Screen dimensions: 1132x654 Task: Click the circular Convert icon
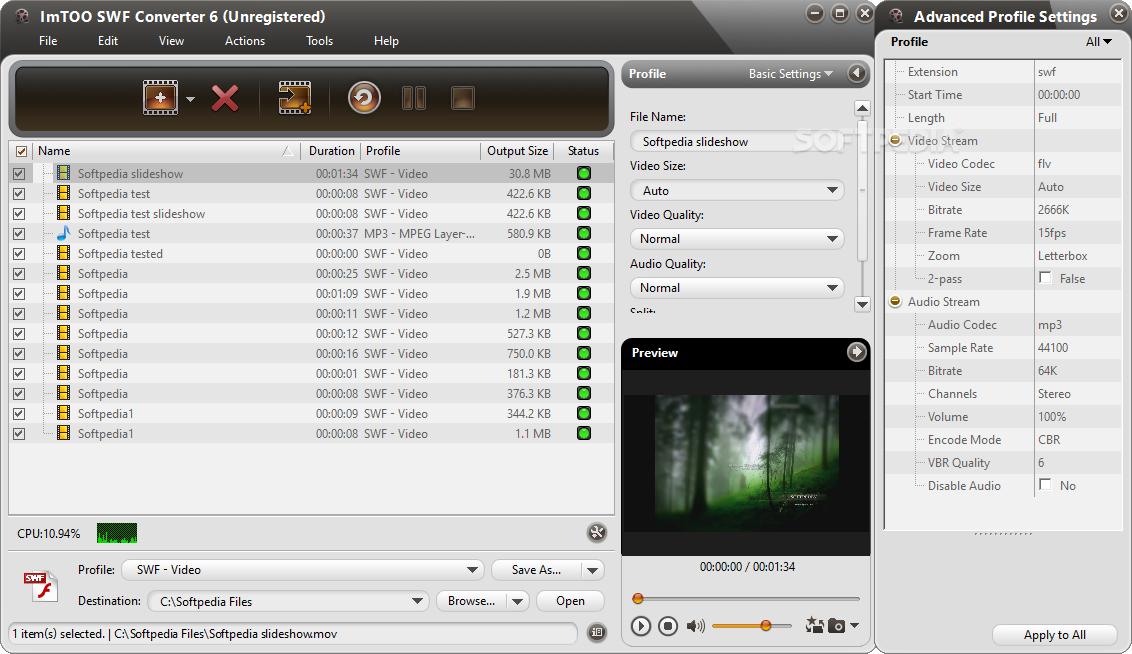pos(364,97)
